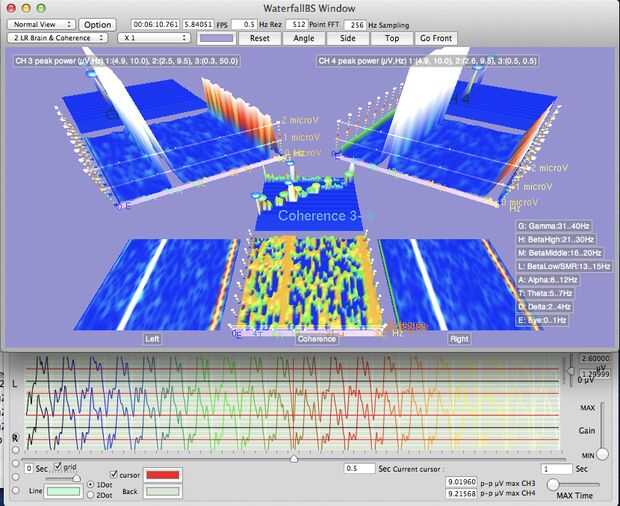Toggle the cursor checkbox
Image resolution: width=620 pixels, height=506 pixels.
click(114, 474)
